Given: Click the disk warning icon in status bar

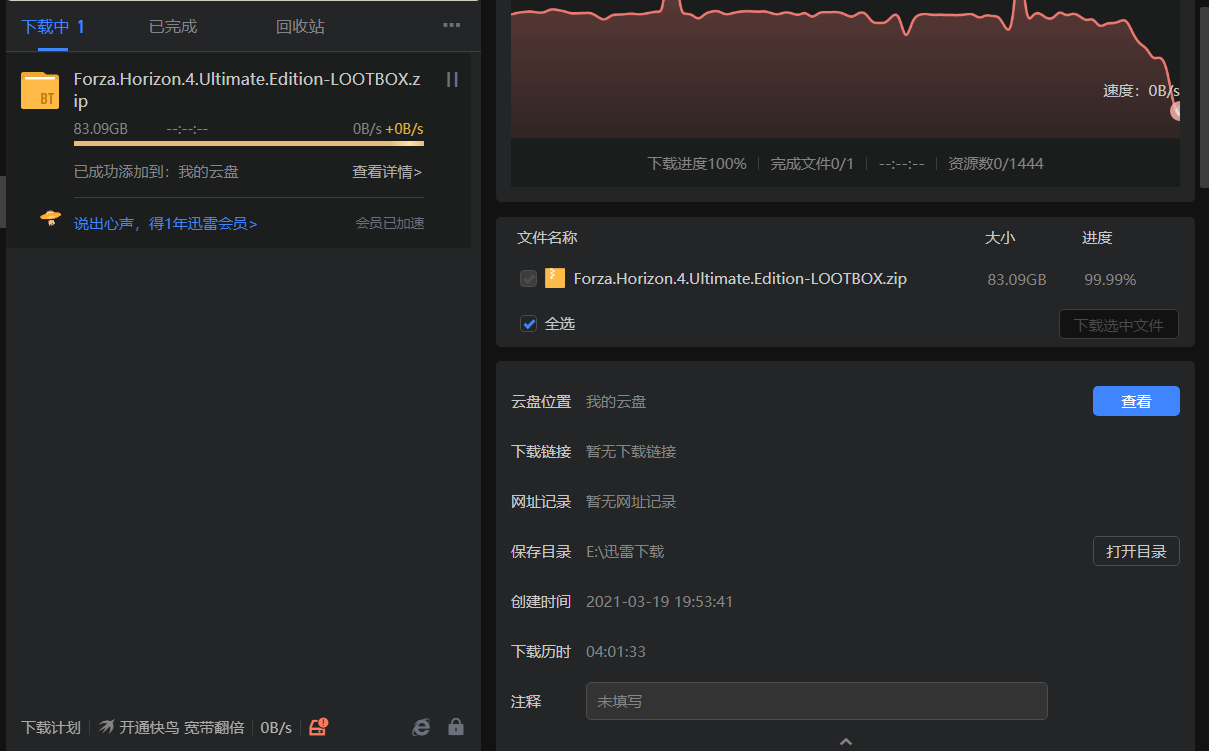Looking at the screenshot, I should (x=318, y=727).
